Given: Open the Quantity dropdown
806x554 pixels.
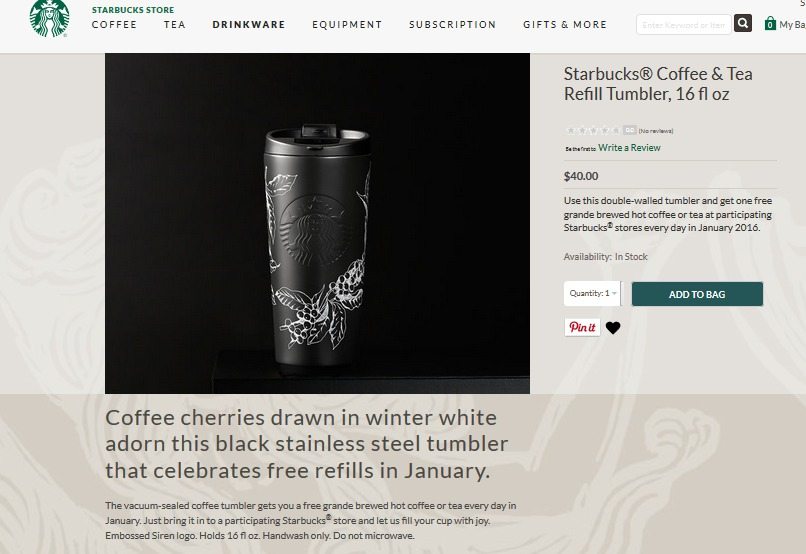Looking at the screenshot, I should (x=592, y=293).
